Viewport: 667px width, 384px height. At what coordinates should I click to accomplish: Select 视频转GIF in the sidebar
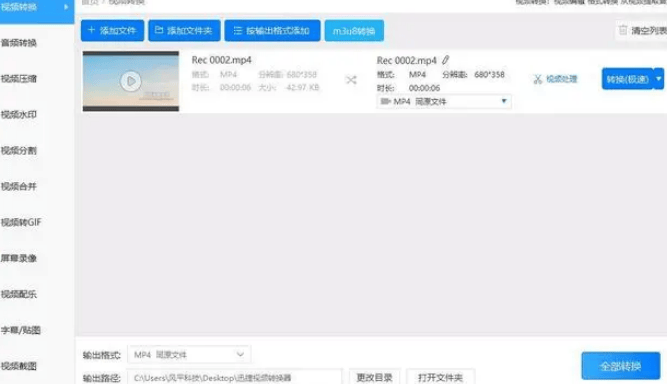[x=21, y=222]
